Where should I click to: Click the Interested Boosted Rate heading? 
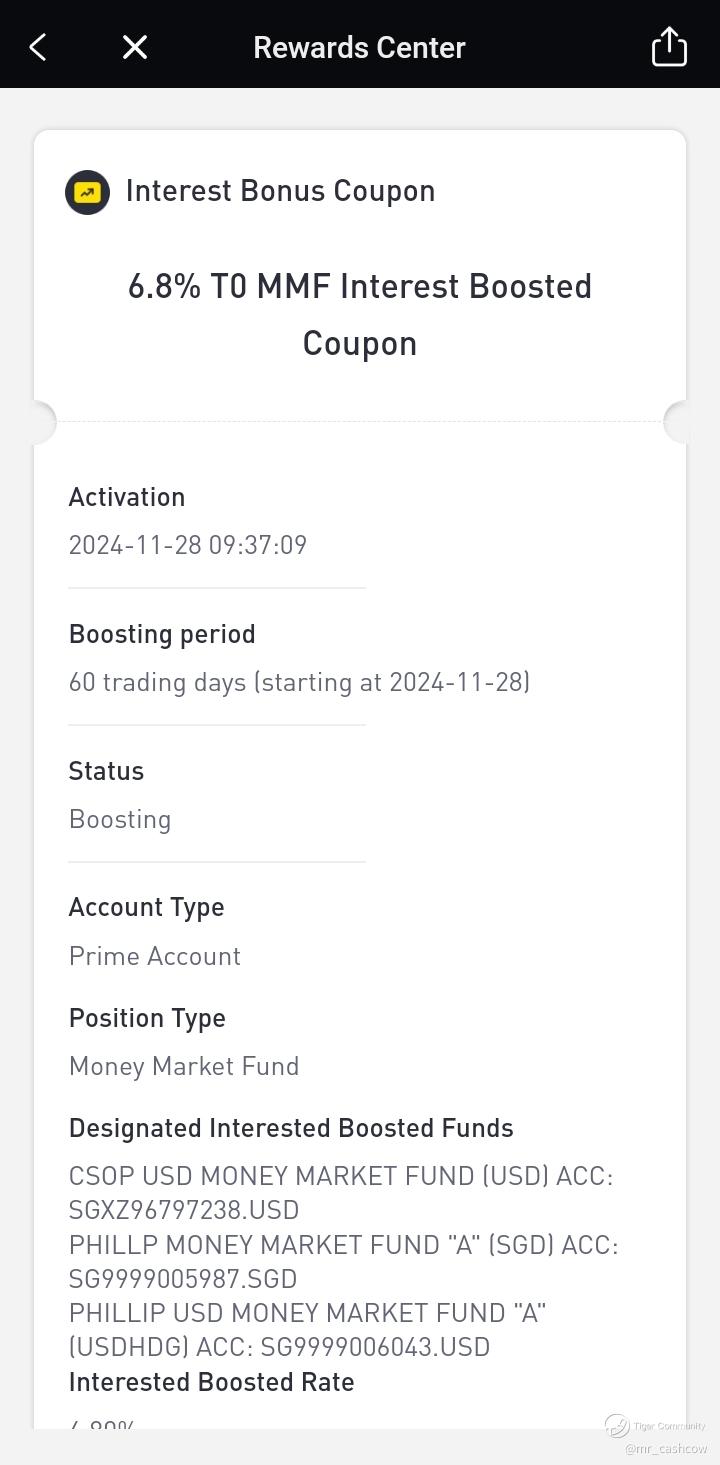tap(212, 1382)
